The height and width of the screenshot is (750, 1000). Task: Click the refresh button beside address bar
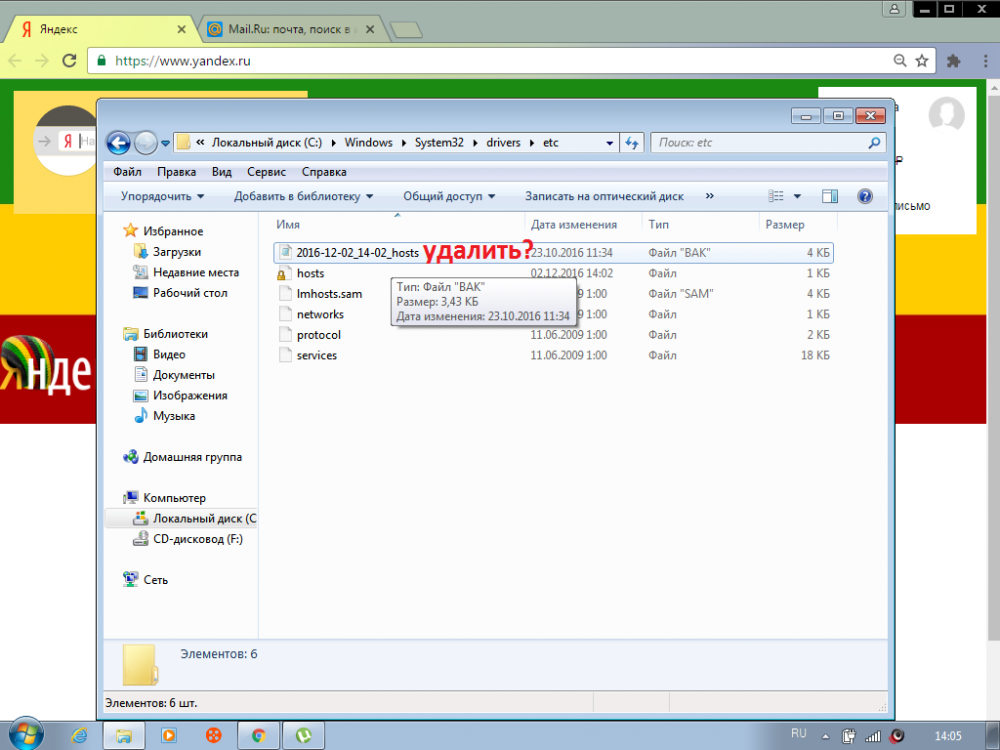coord(632,143)
